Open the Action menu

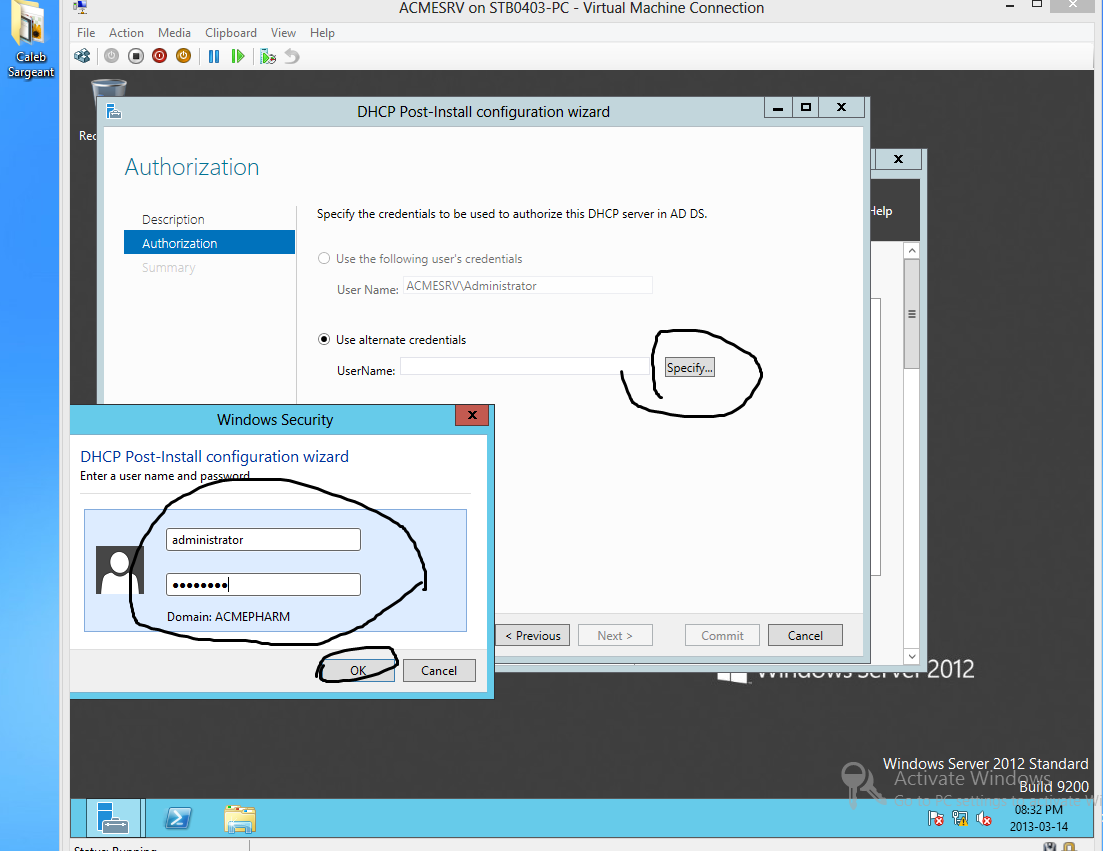pos(126,32)
